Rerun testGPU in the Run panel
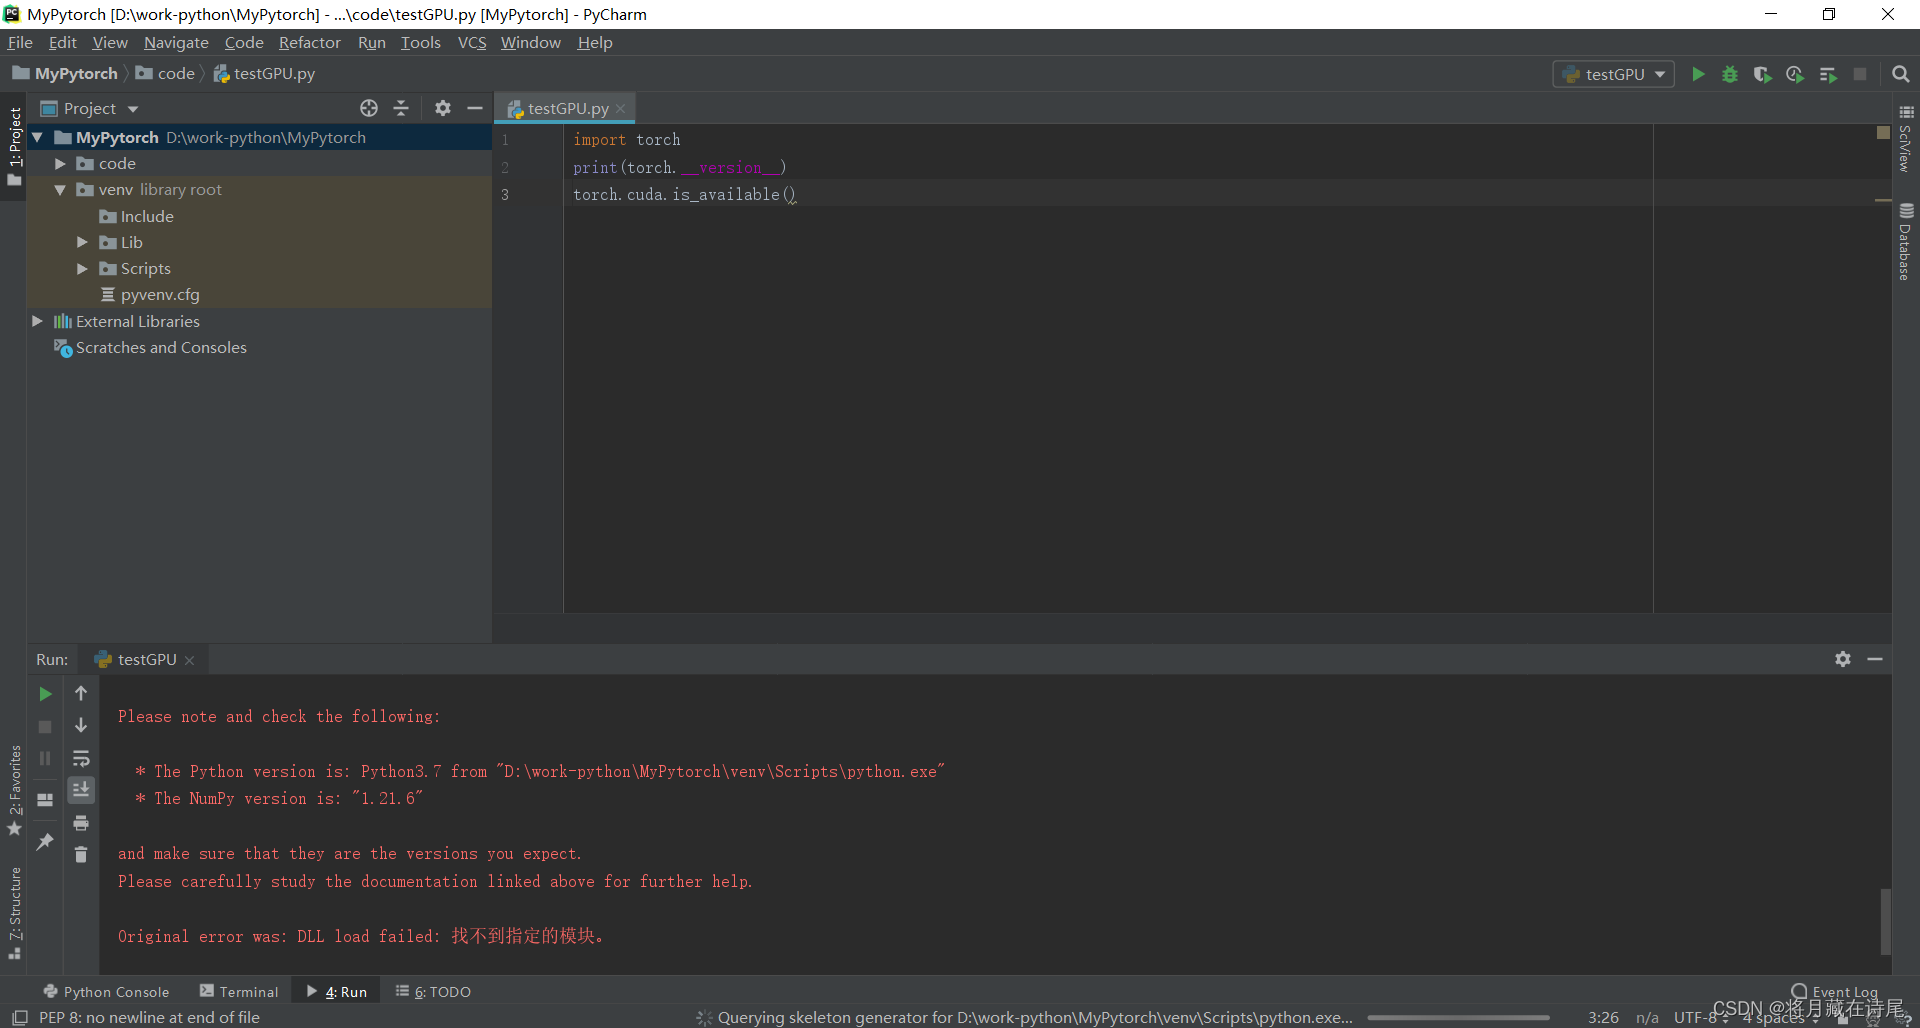 pyautogui.click(x=45, y=693)
